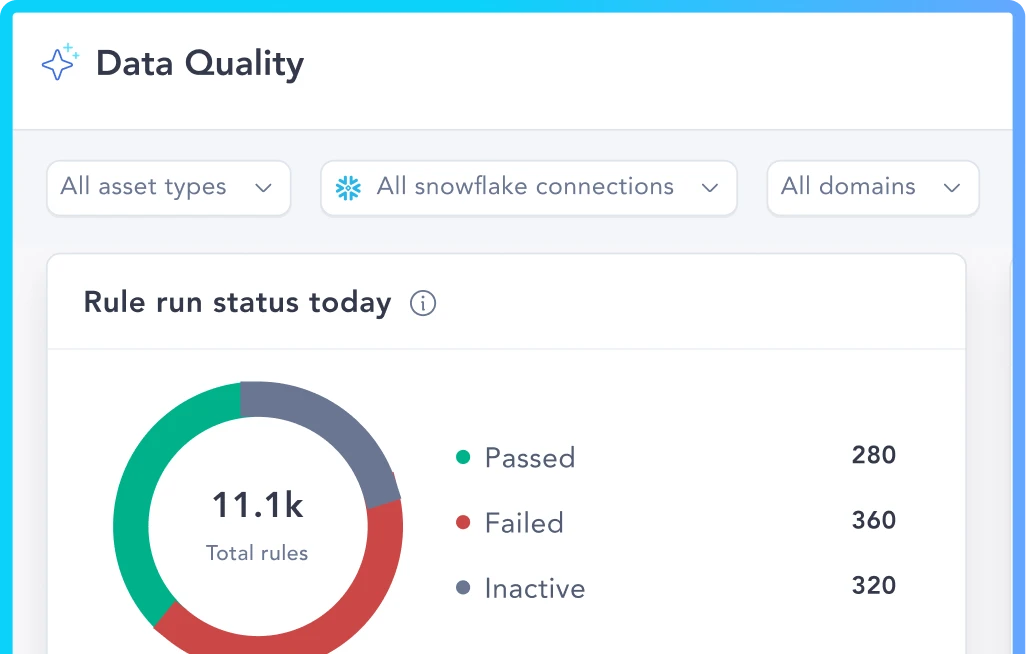Click the 11.1k Total rules figure
Image resolution: width=1026 pixels, height=654 pixels.
coord(257,506)
